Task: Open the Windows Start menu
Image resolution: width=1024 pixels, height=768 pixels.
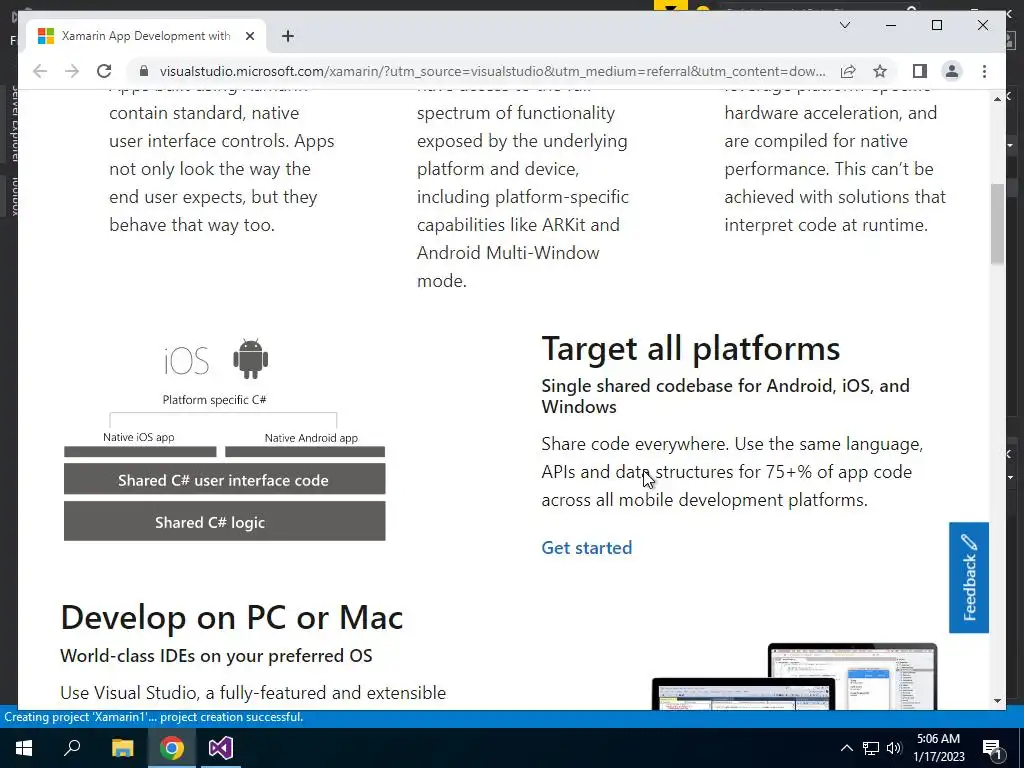Action: click(x=24, y=748)
